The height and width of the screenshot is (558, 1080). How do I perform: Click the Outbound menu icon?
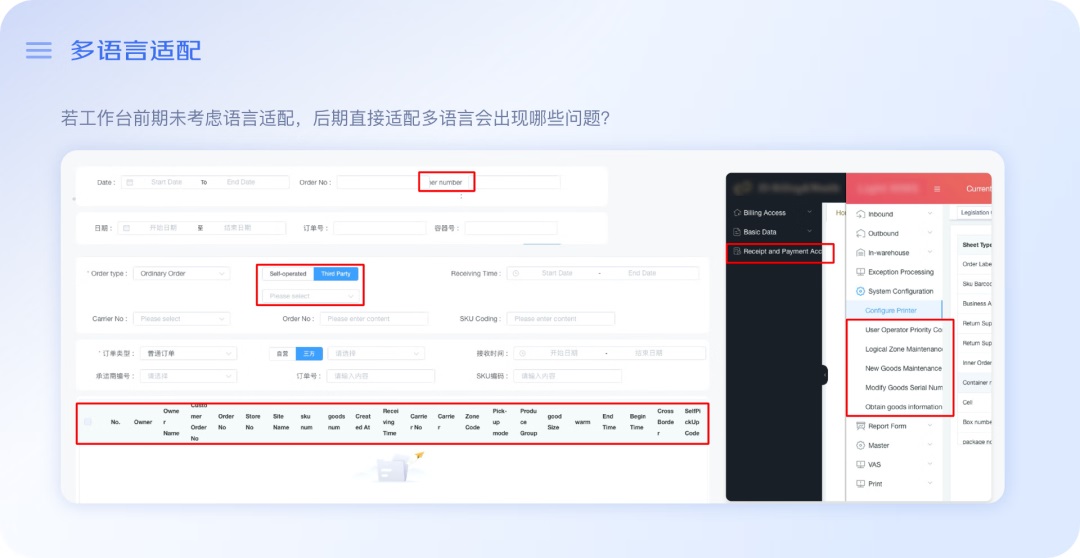(x=860, y=234)
